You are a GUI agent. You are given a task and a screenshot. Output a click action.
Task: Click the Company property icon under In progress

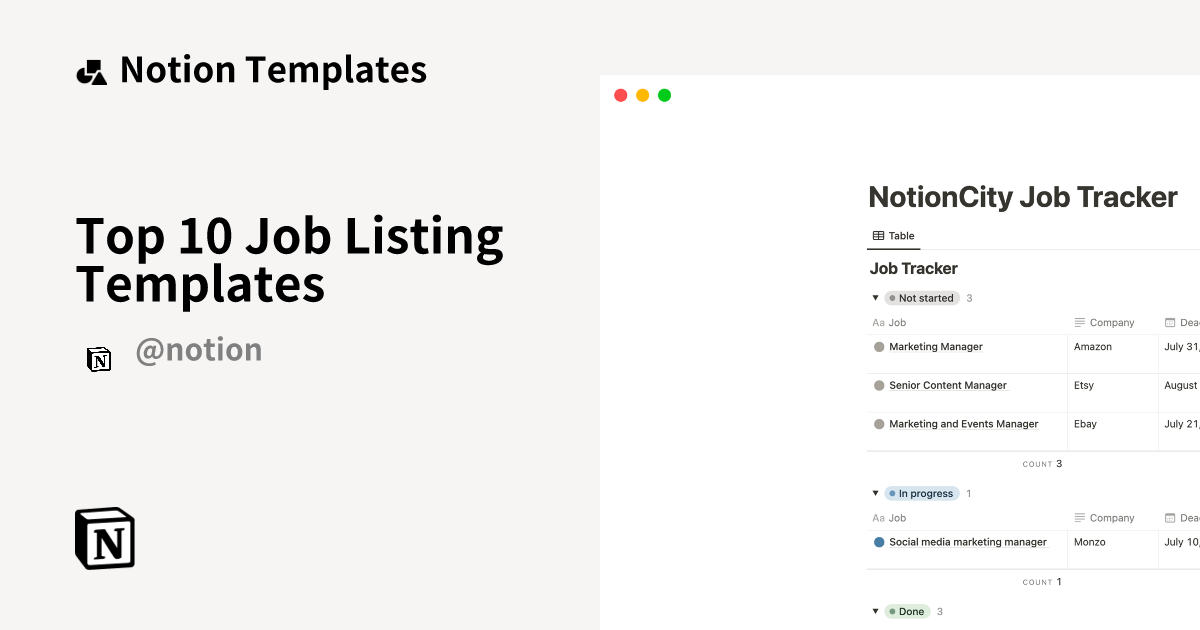[1080, 517]
